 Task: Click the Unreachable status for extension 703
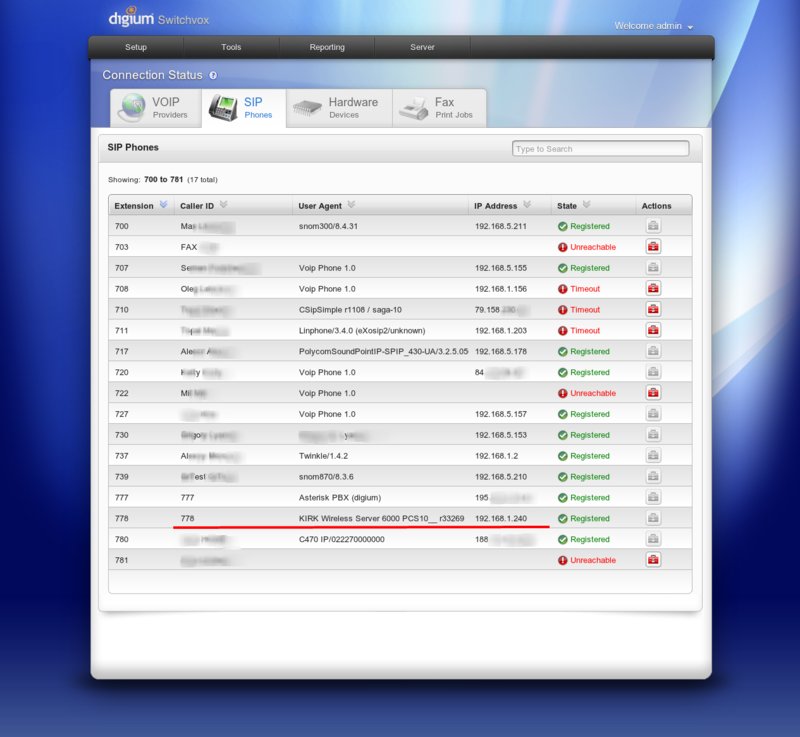587,247
